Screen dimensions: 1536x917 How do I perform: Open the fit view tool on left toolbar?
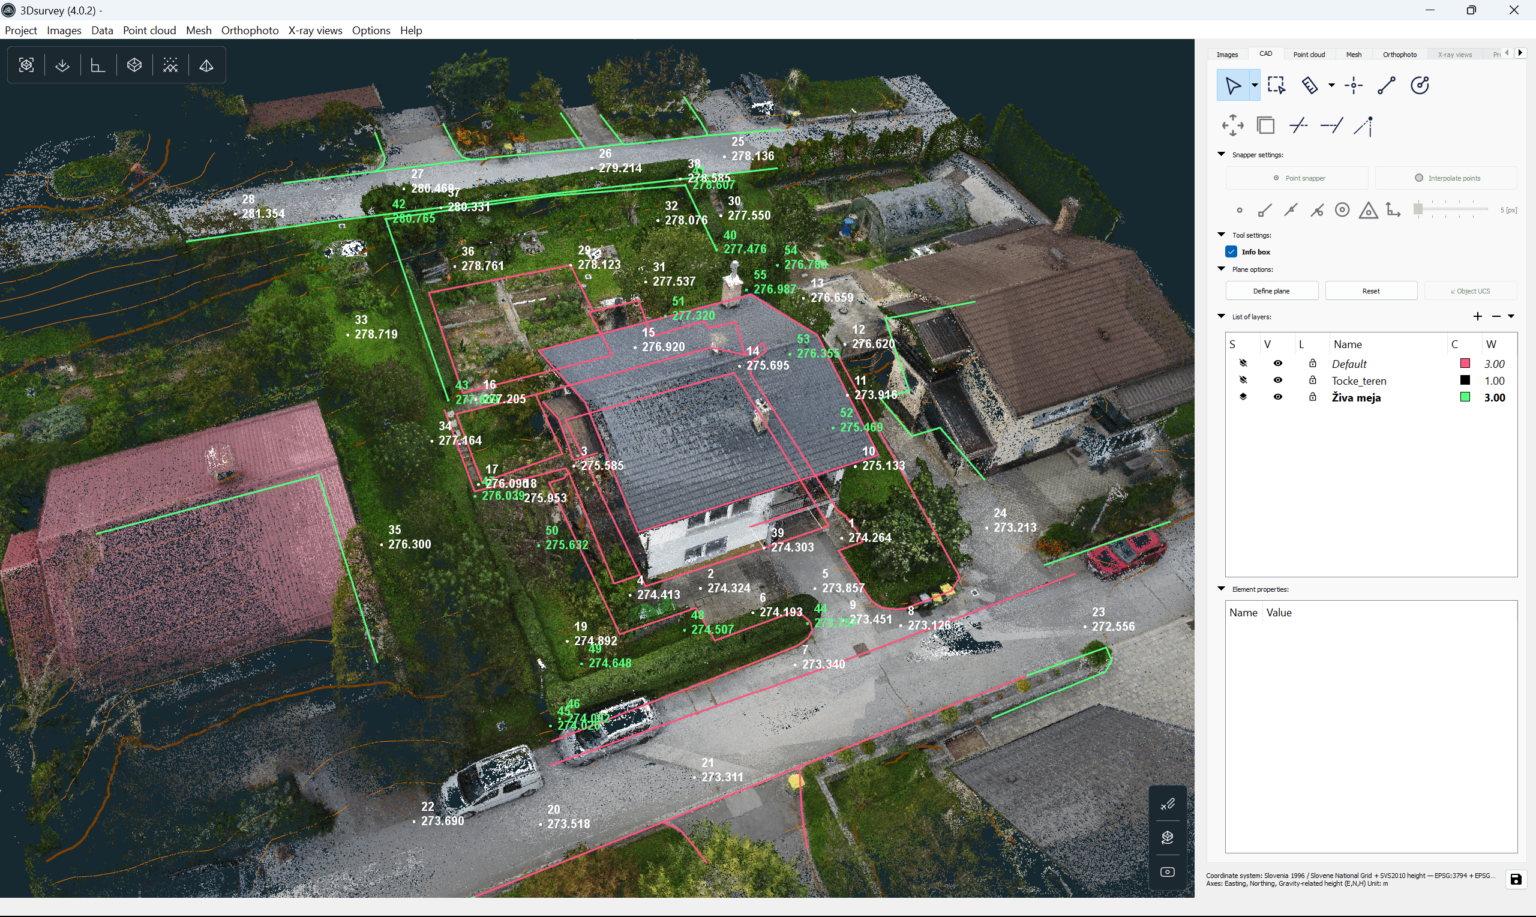coord(26,64)
